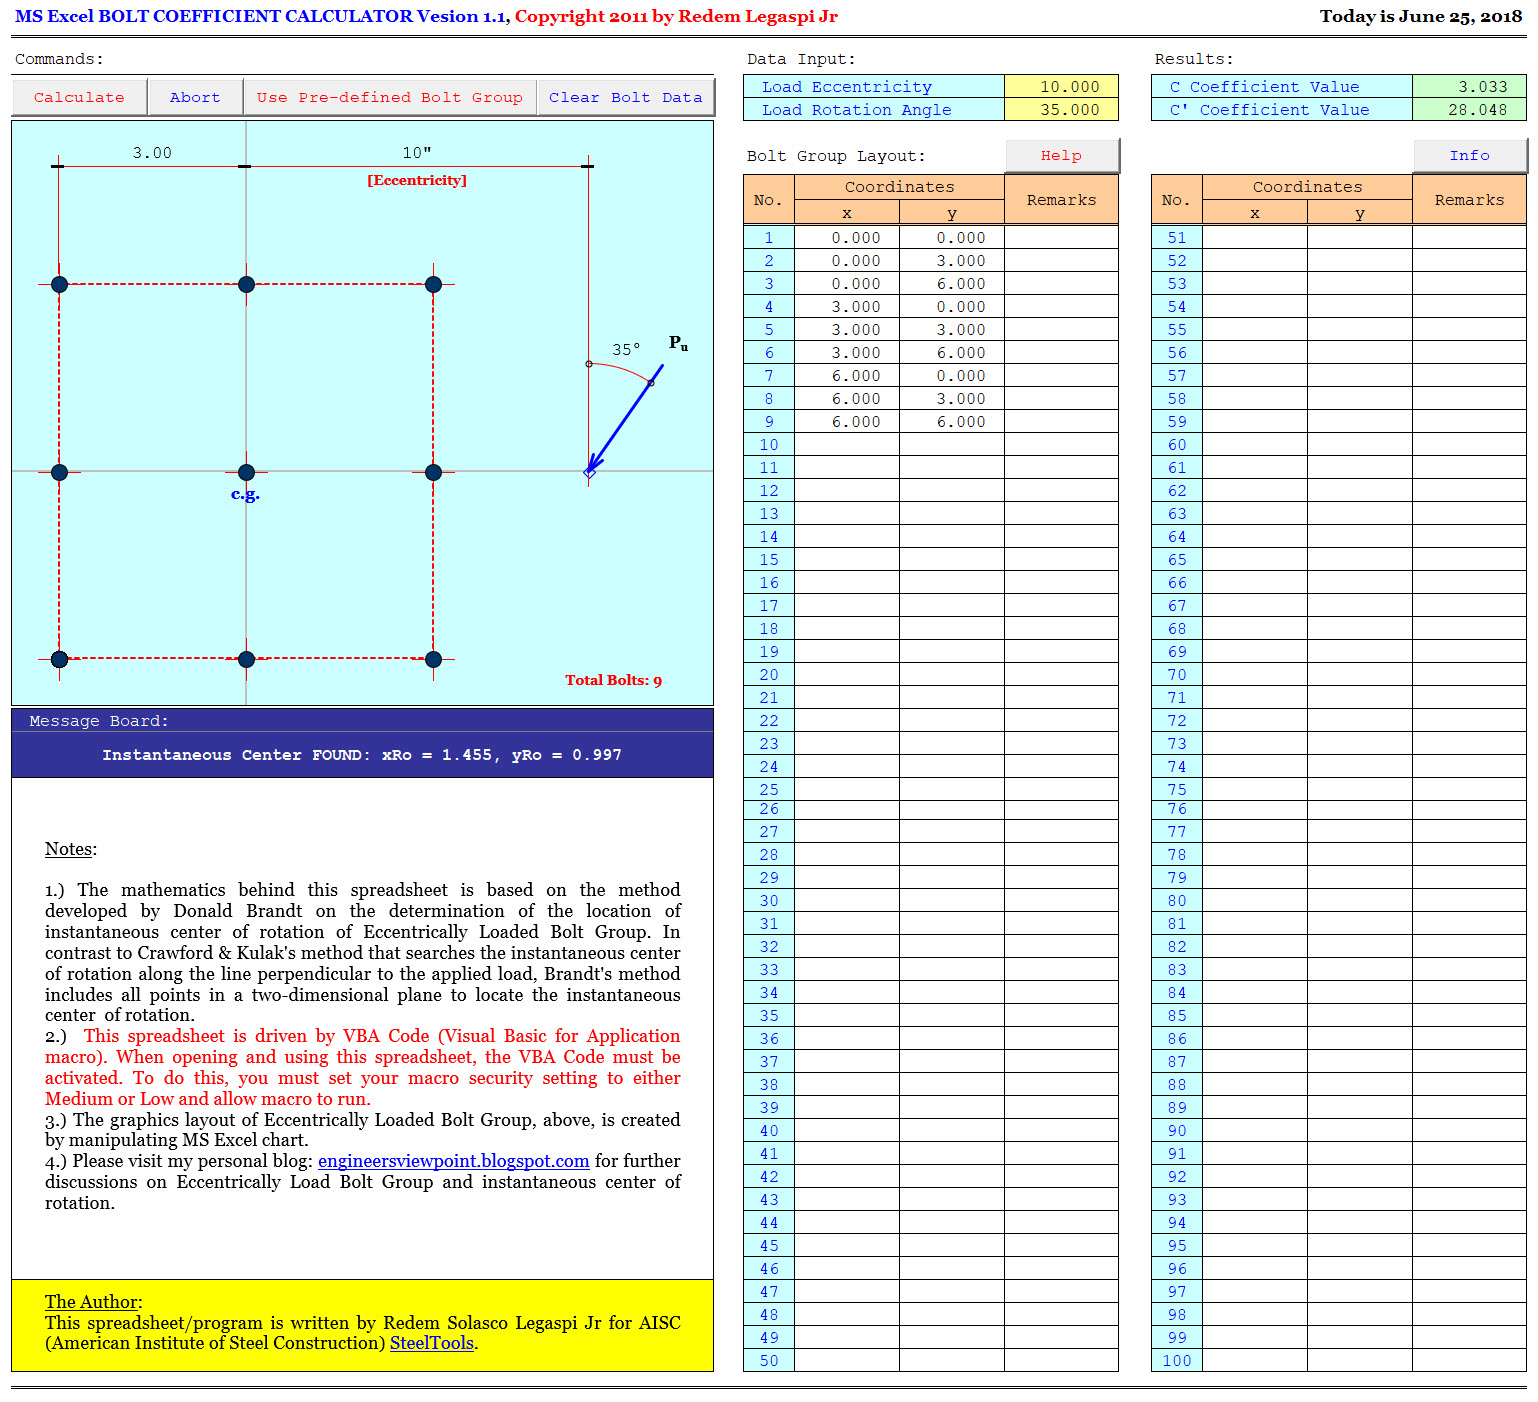Open the engineersviewpoint.blogspot.com link
Screen dimensions: 1538x1402
453,1161
